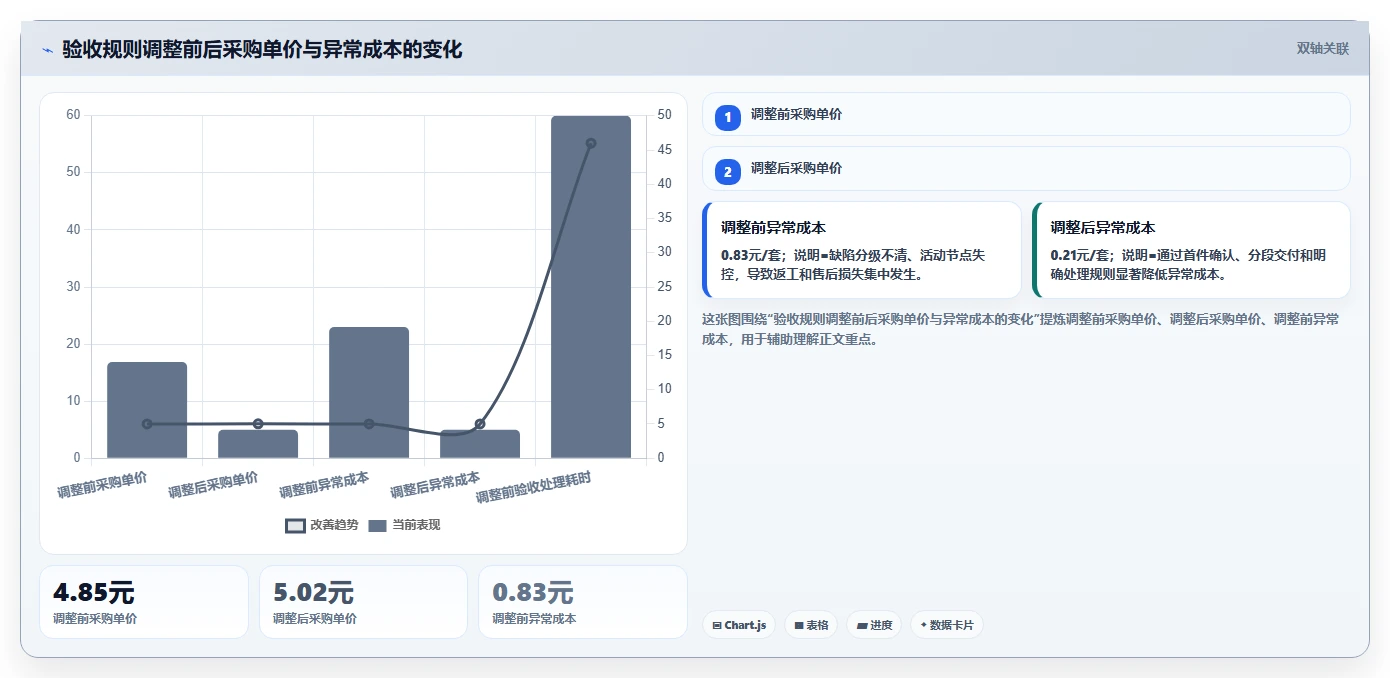
Task: Click the line point on 调整后异常成本 bar
Action: [480, 424]
